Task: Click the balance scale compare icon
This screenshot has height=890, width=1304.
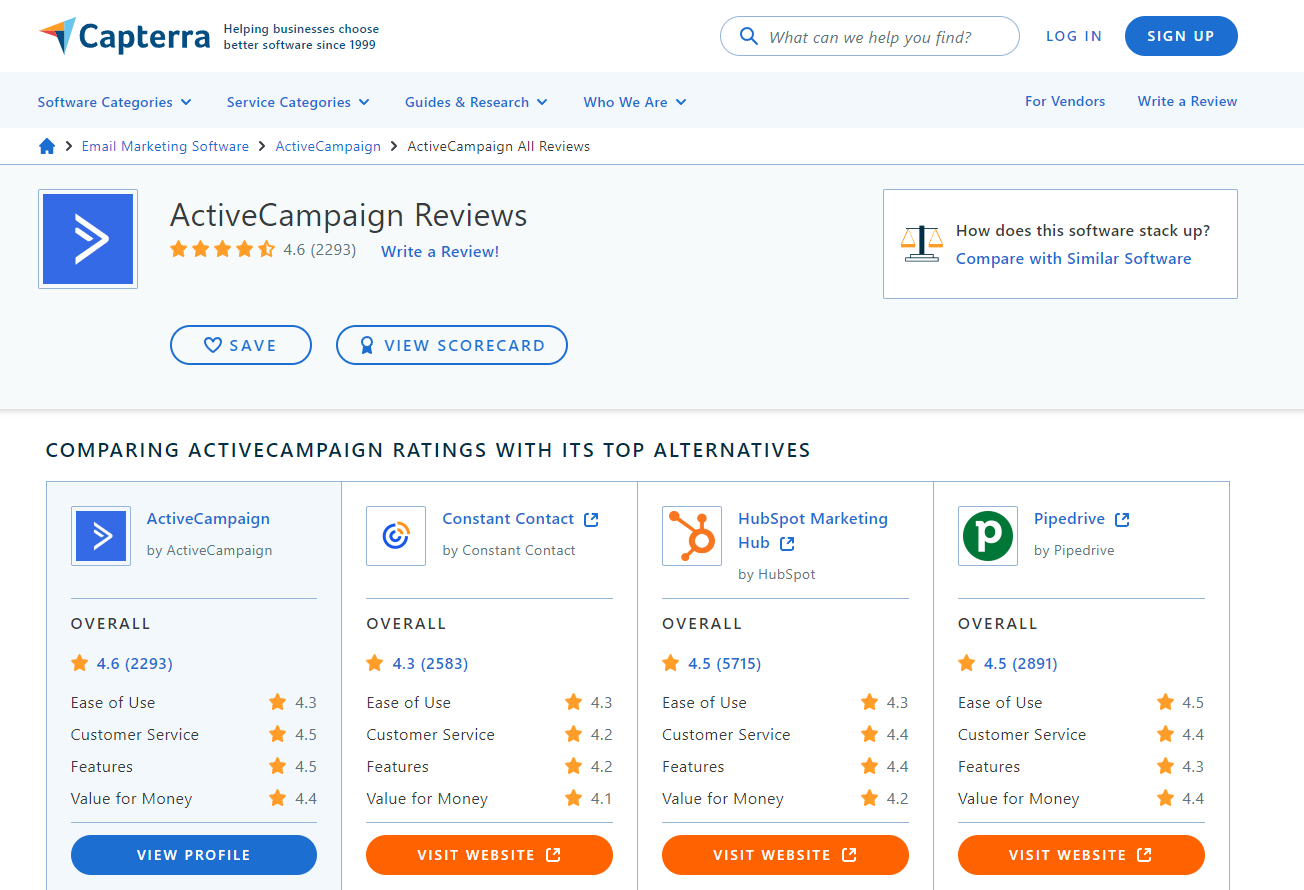Action: pos(921,243)
